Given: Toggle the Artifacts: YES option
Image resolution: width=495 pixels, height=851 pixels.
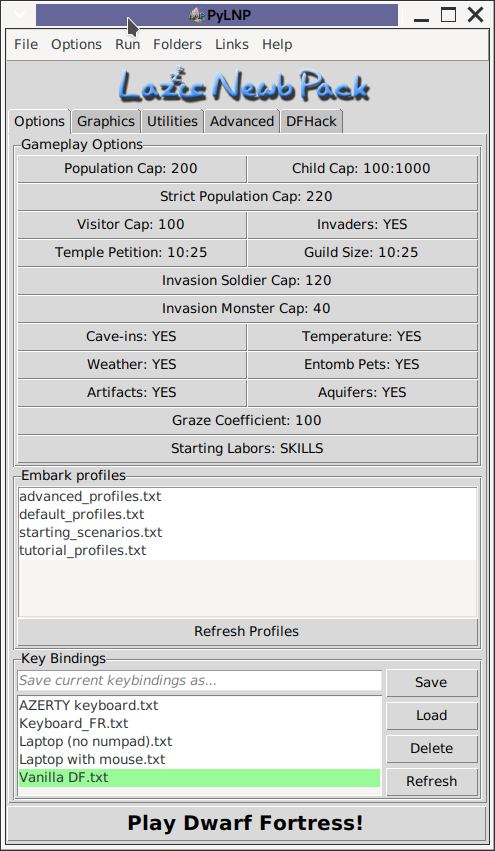Looking at the screenshot, I should pyautogui.click(x=131, y=392).
